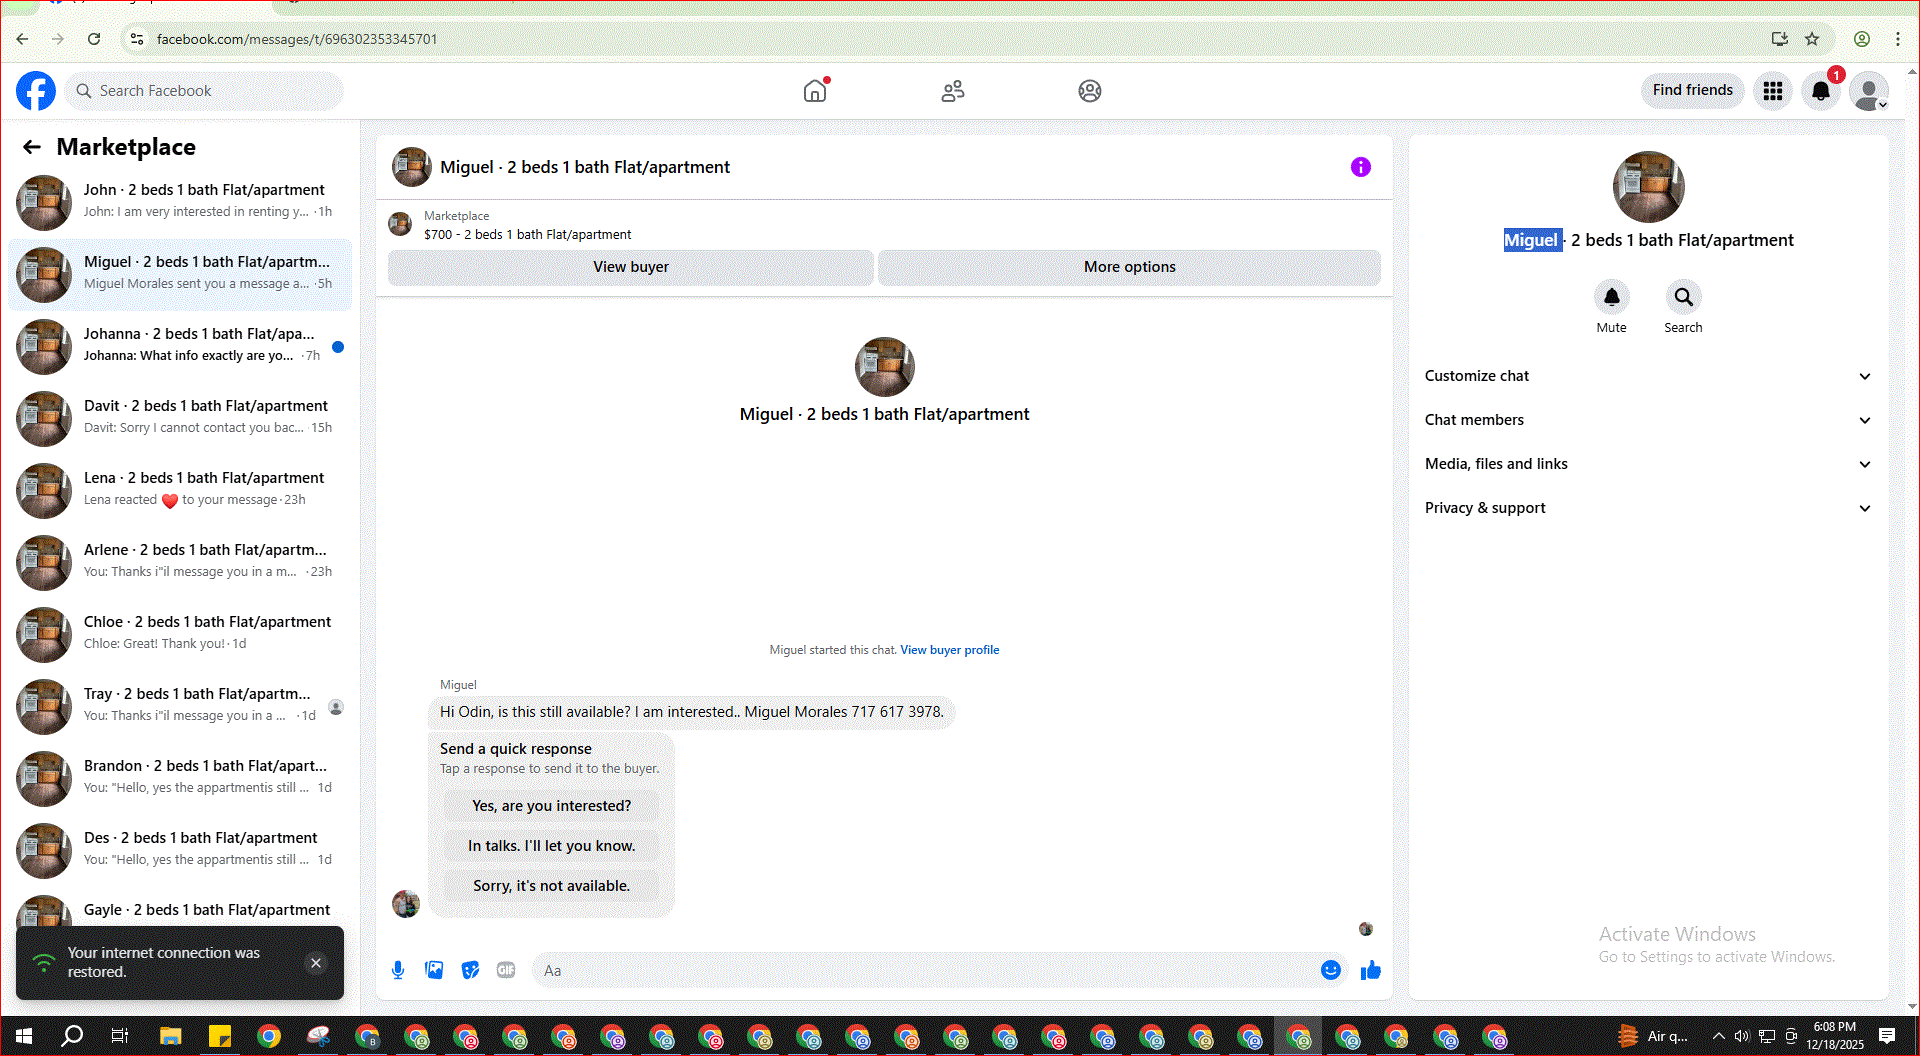1920x1056 pixels.
Task: Click the Facebook logo icon
Action: coord(36,91)
